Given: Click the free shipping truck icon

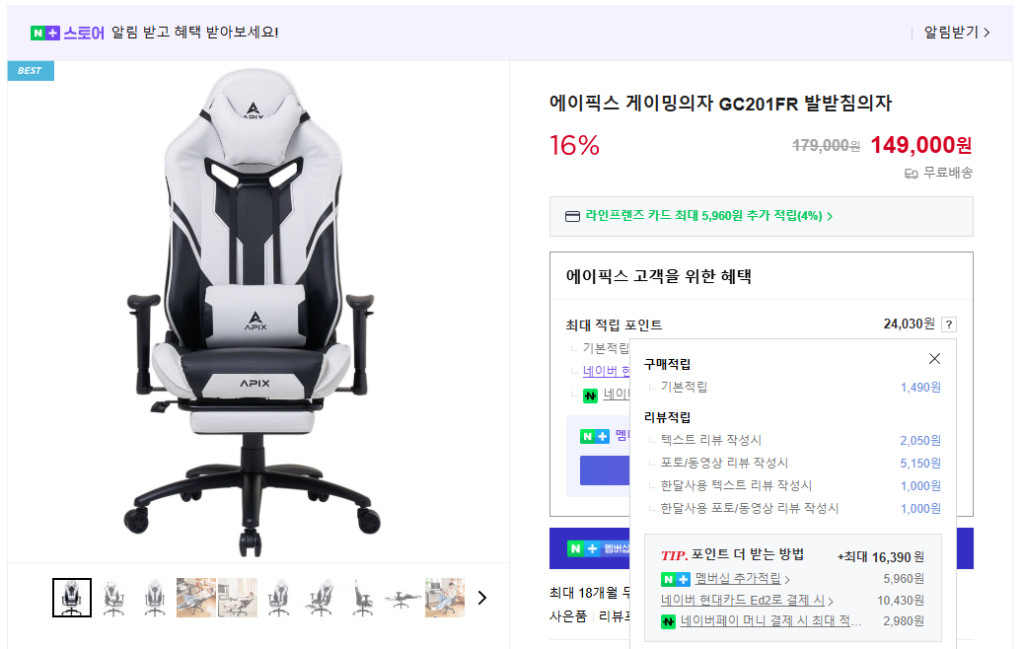Looking at the screenshot, I should [911, 174].
